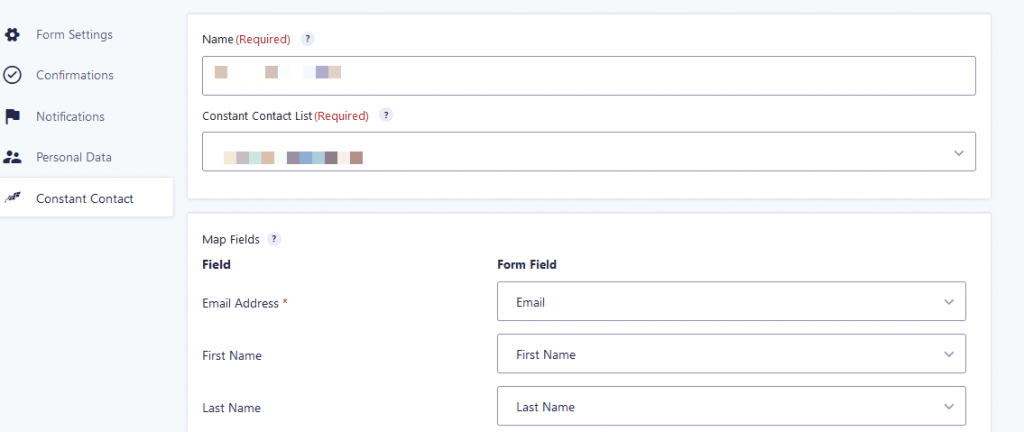
Task: Go to the Confirmations settings
Action: 75,75
